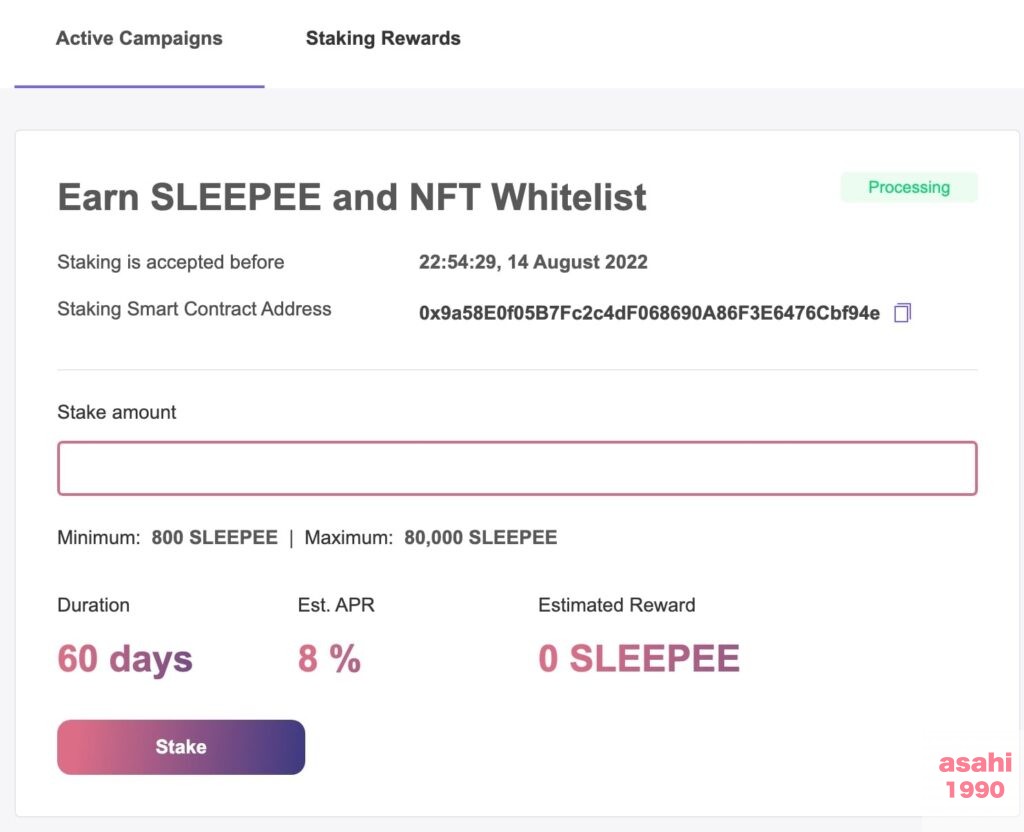1024x832 pixels.
Task: Click the 60 days duration value
Action: [x=125, y=659]
